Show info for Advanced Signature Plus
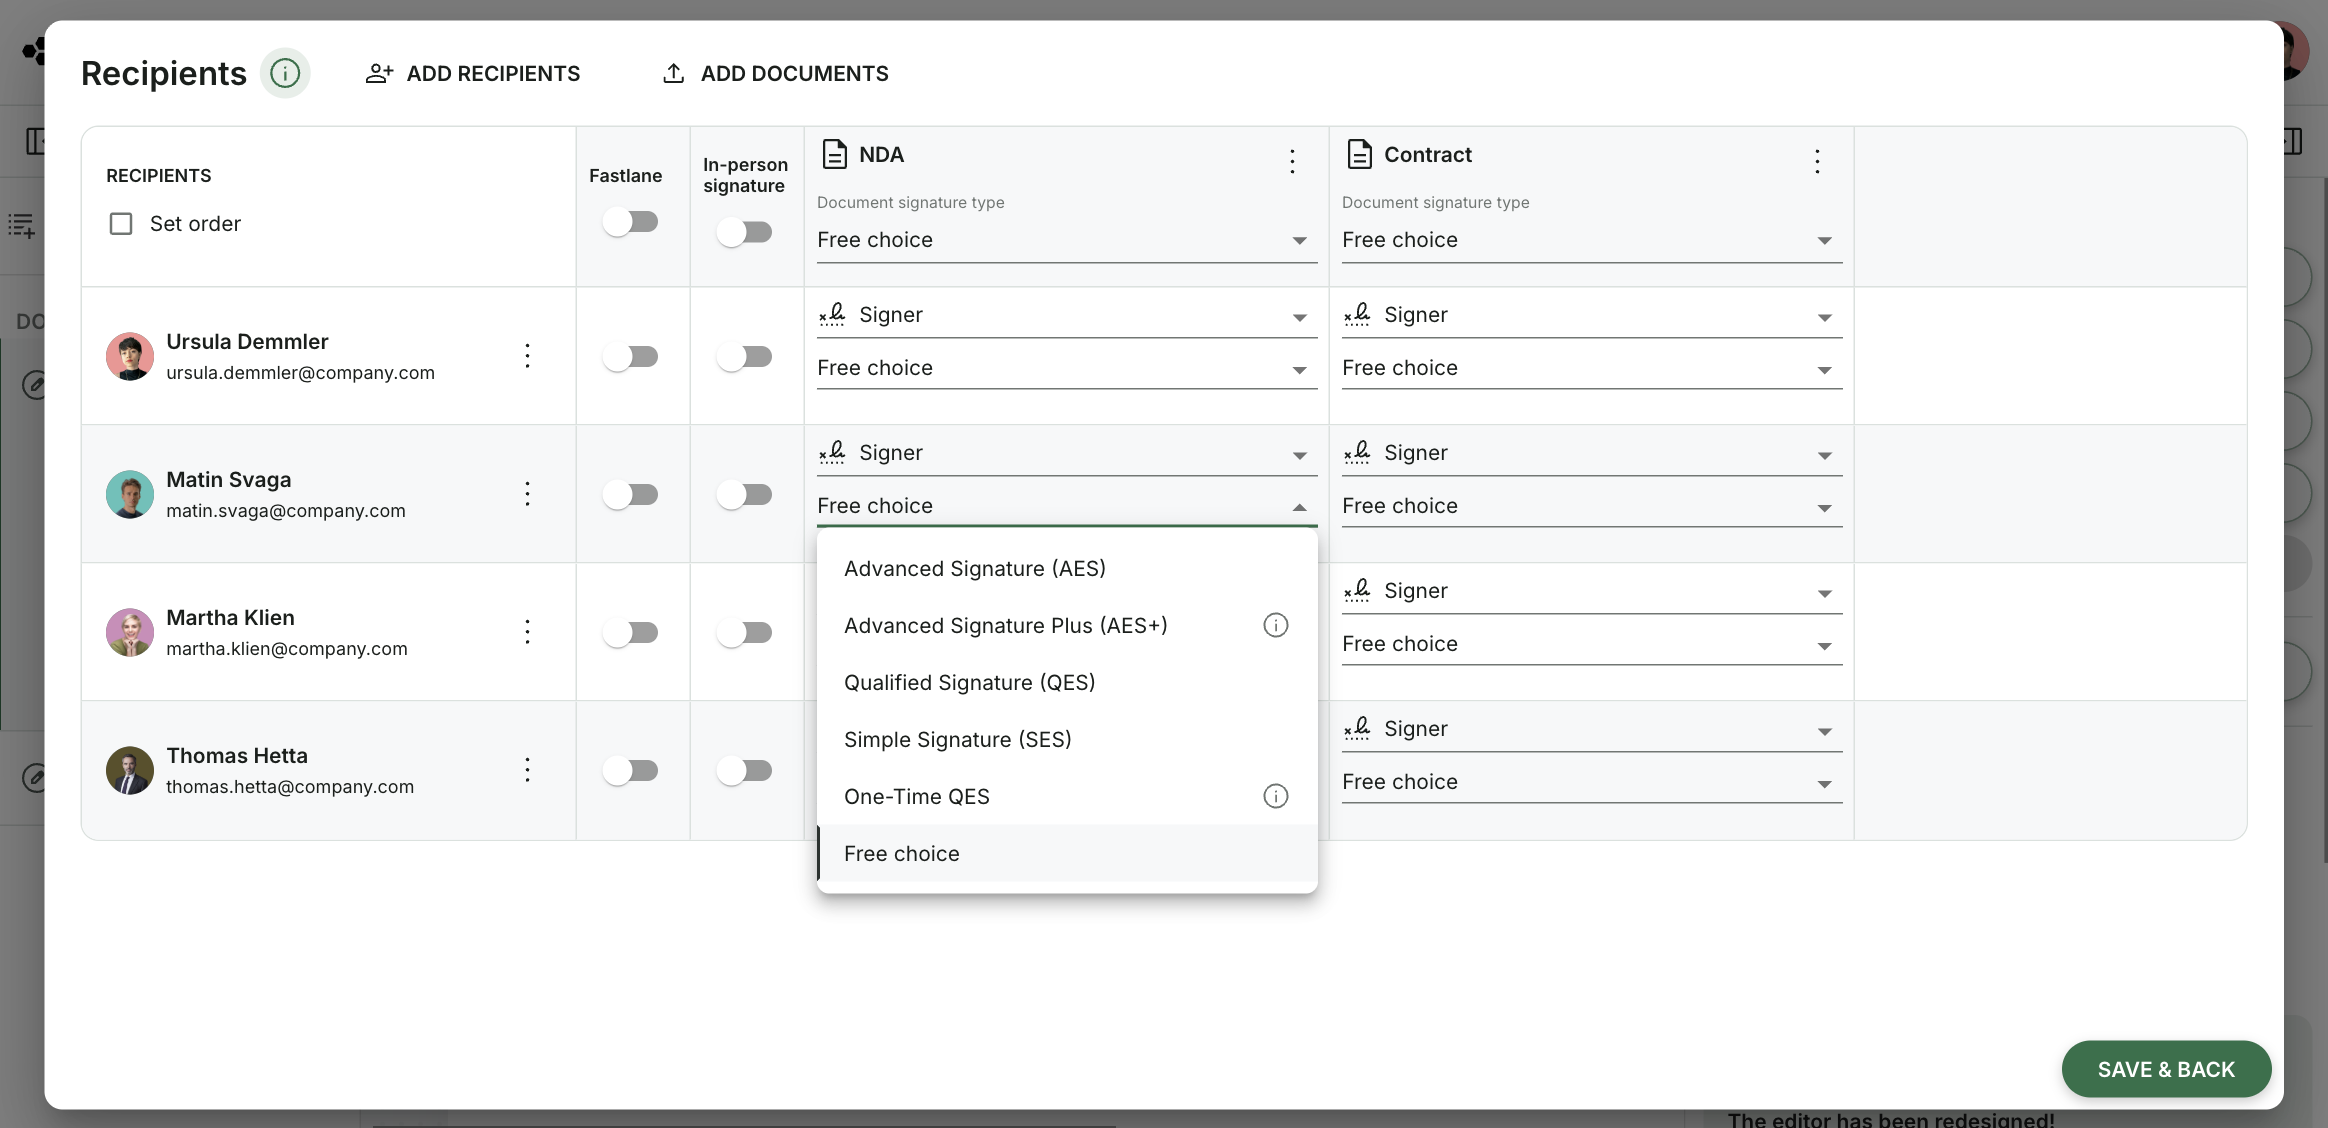The height and width of the screenshot is (1128, 2328). [x=1275, y=625]
